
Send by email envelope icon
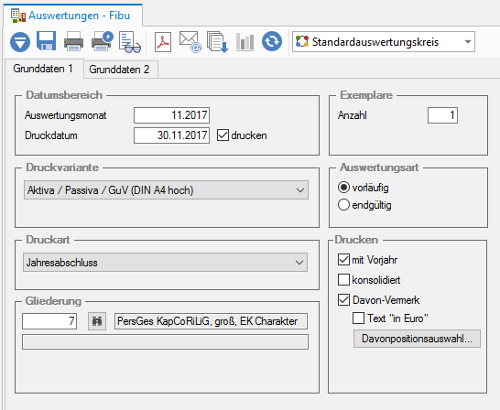190,42
